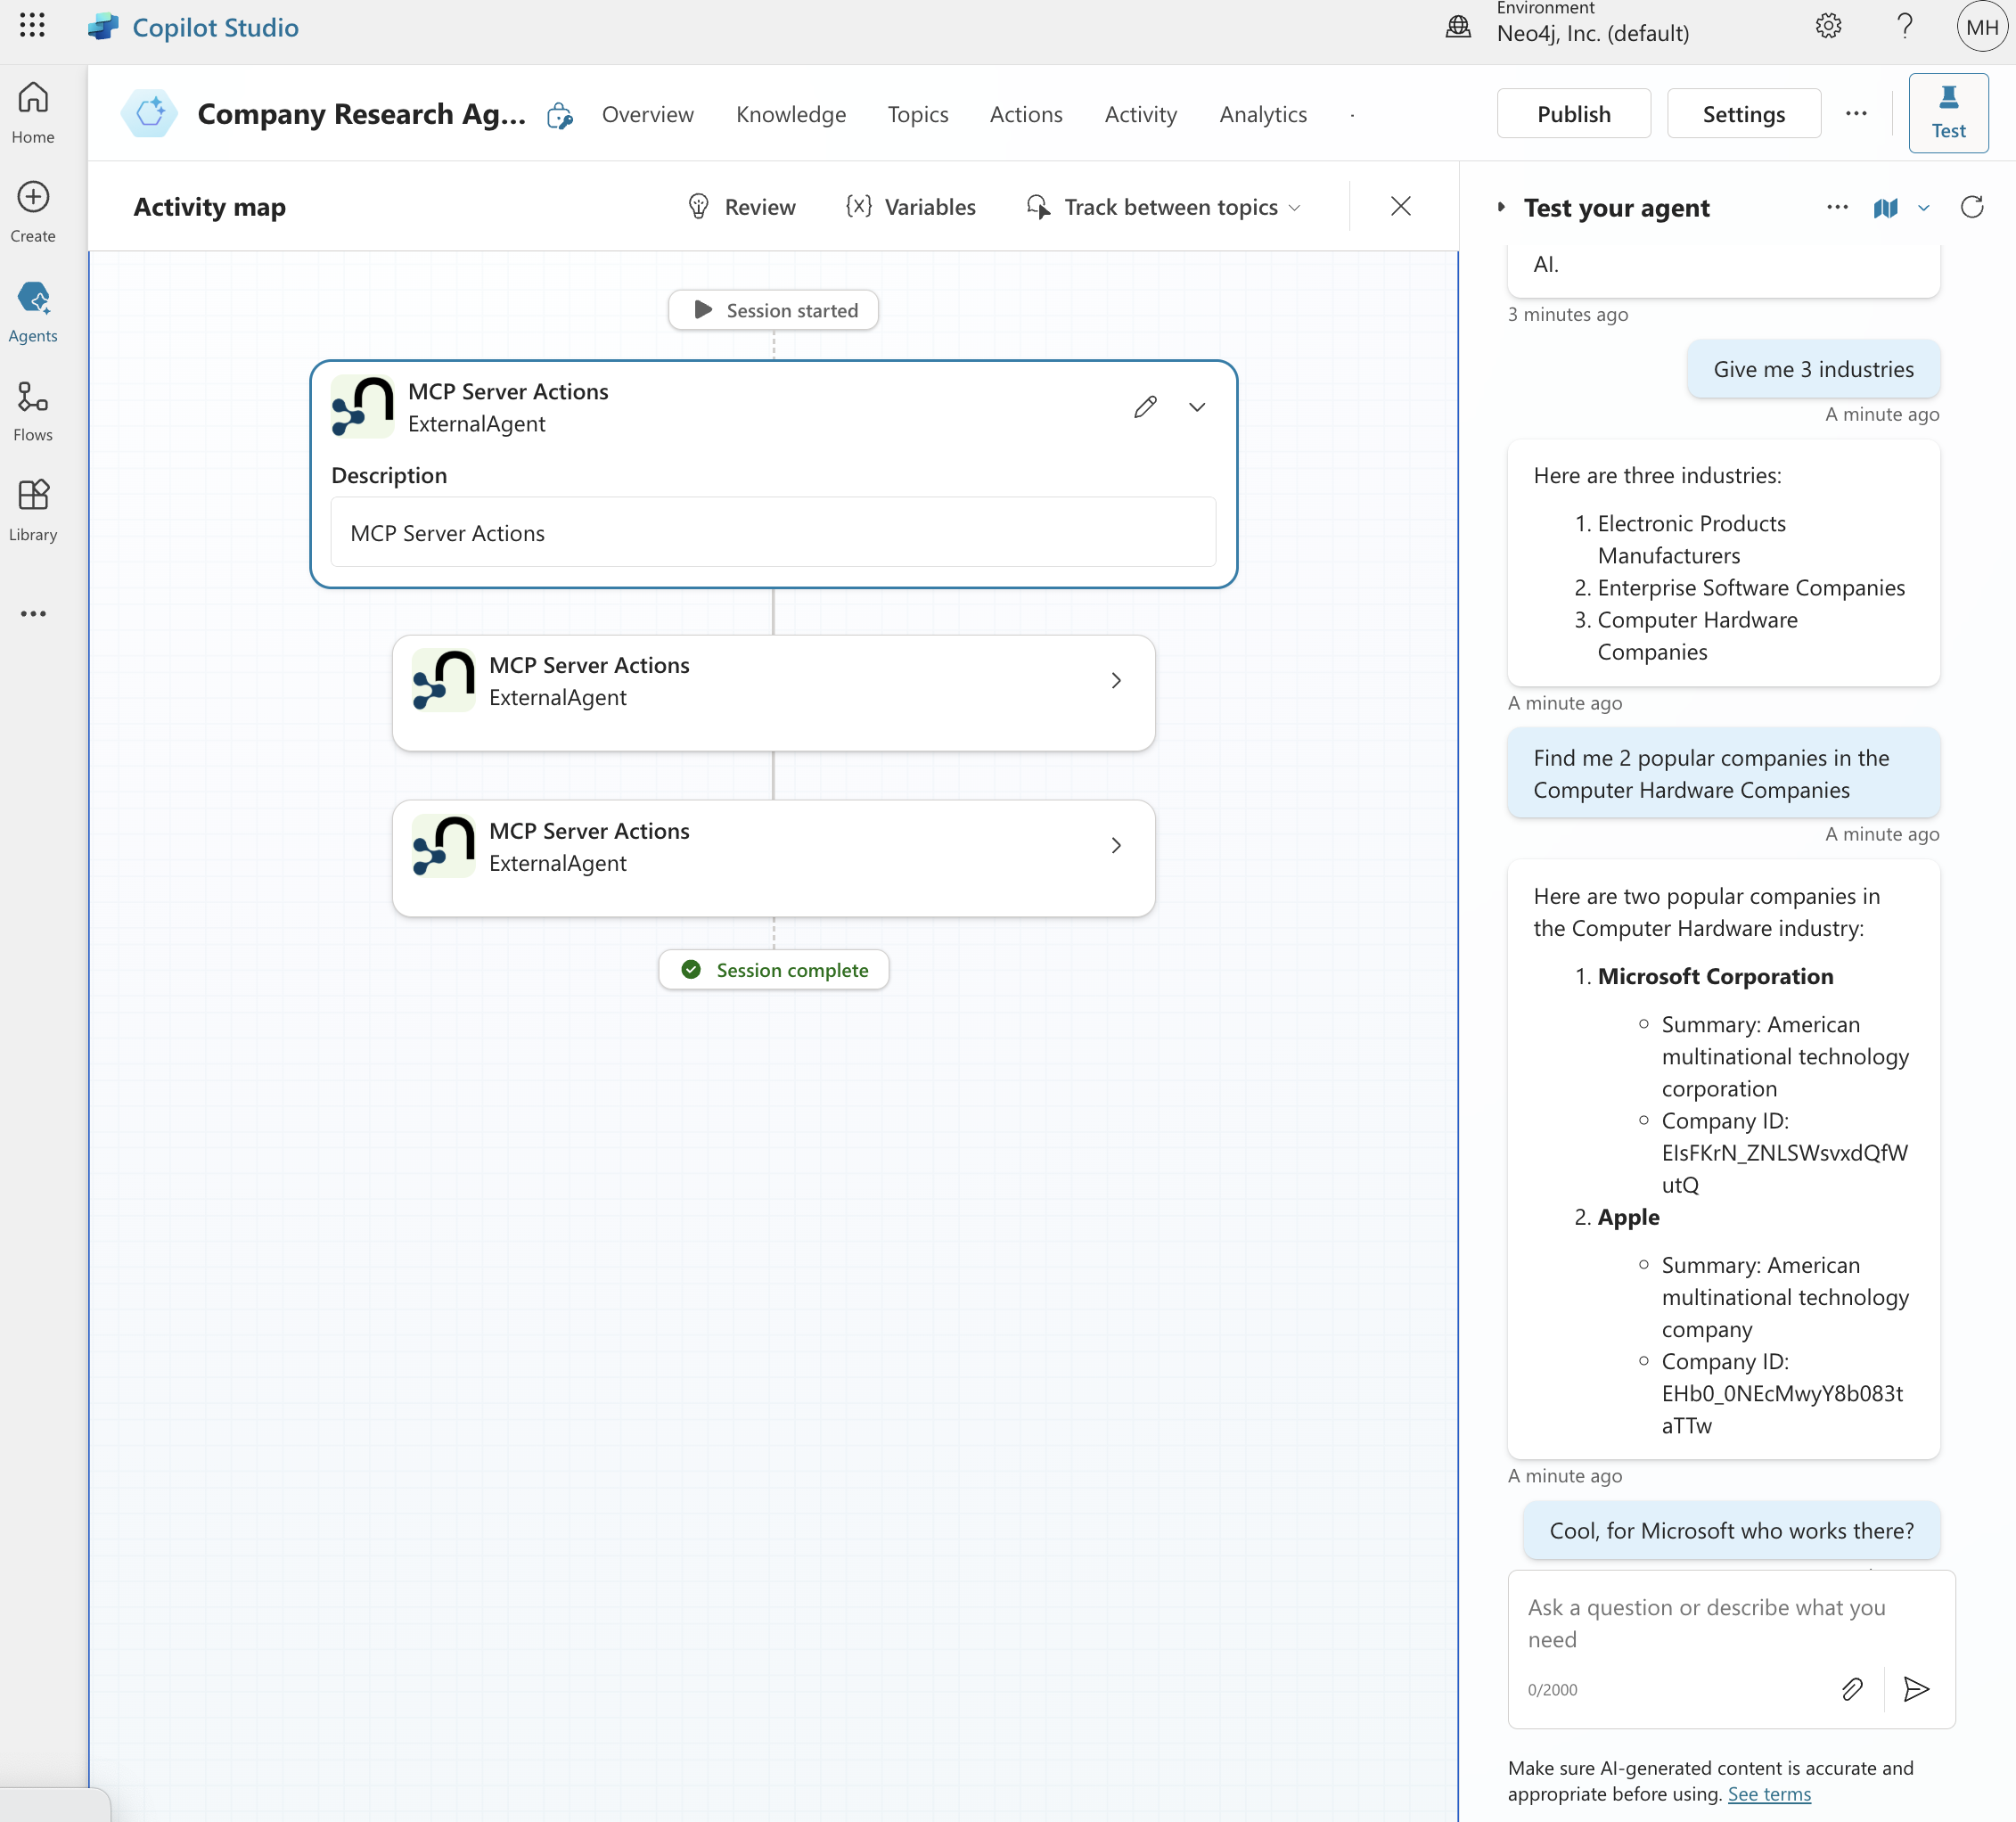Open Flows in the sidebar
Viewport: 2016px width, 1822px height.
click(x=33, y=411)
